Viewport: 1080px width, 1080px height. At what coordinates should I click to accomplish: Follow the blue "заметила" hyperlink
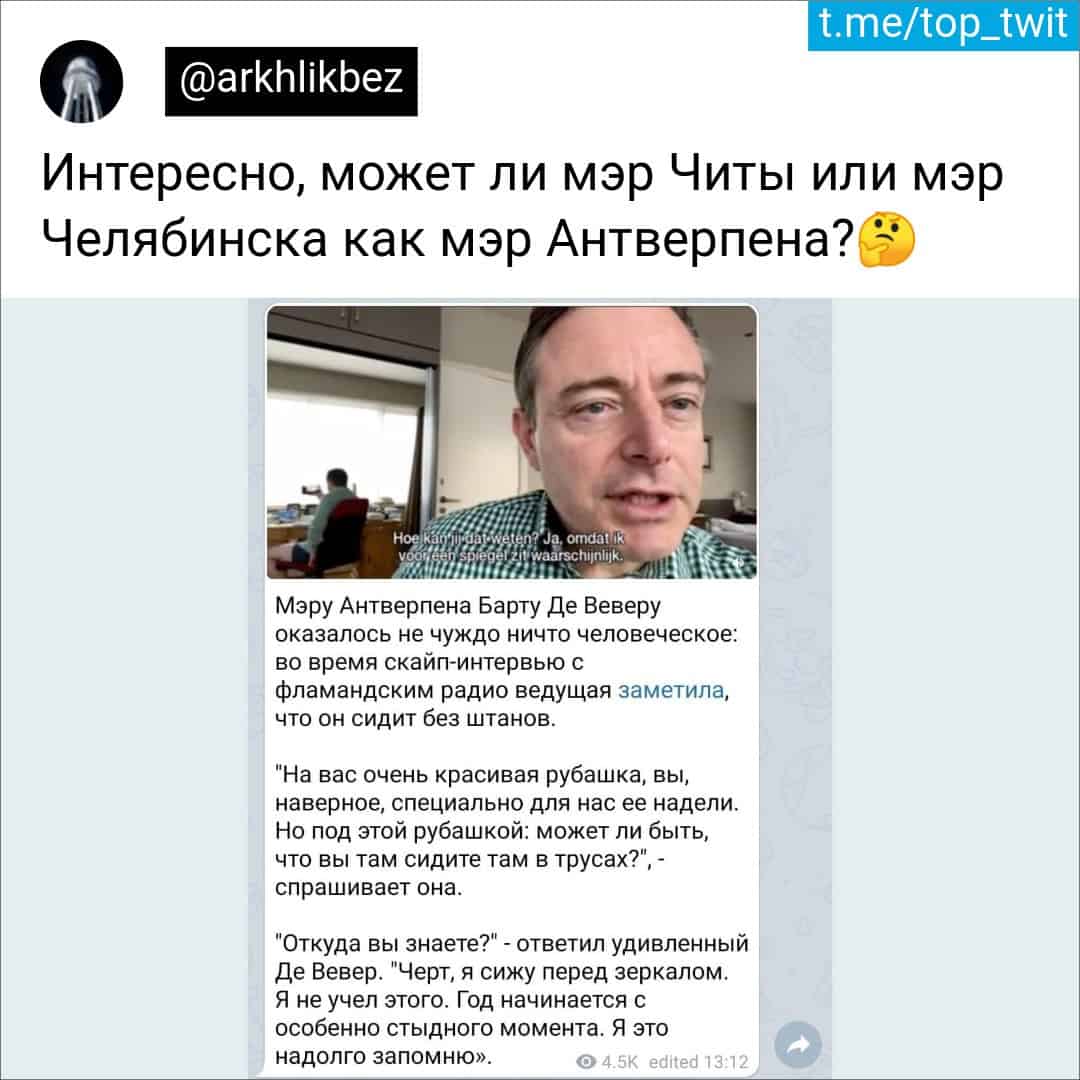click(x=671, y=689)
